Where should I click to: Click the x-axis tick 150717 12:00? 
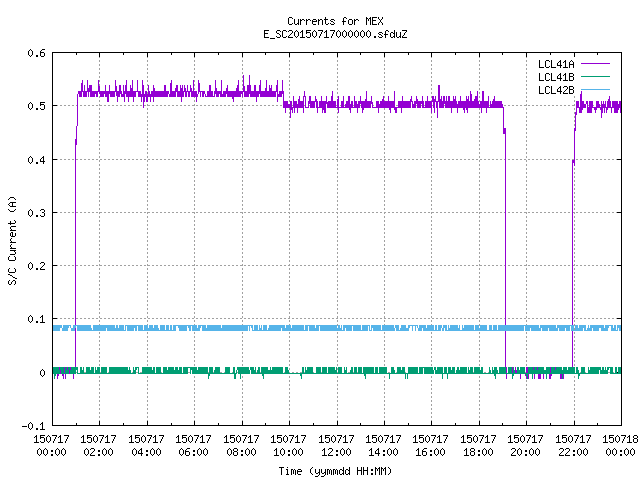pyautogui.click(x=336, y=445)
